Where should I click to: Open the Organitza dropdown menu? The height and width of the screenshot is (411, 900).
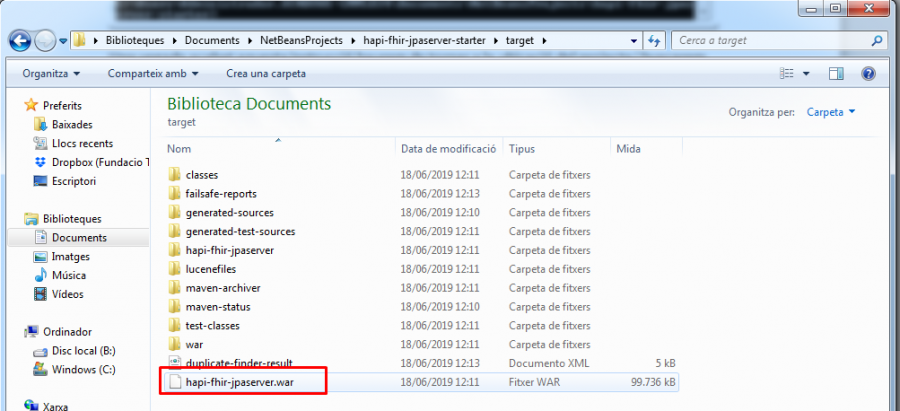tap(51, 74)
